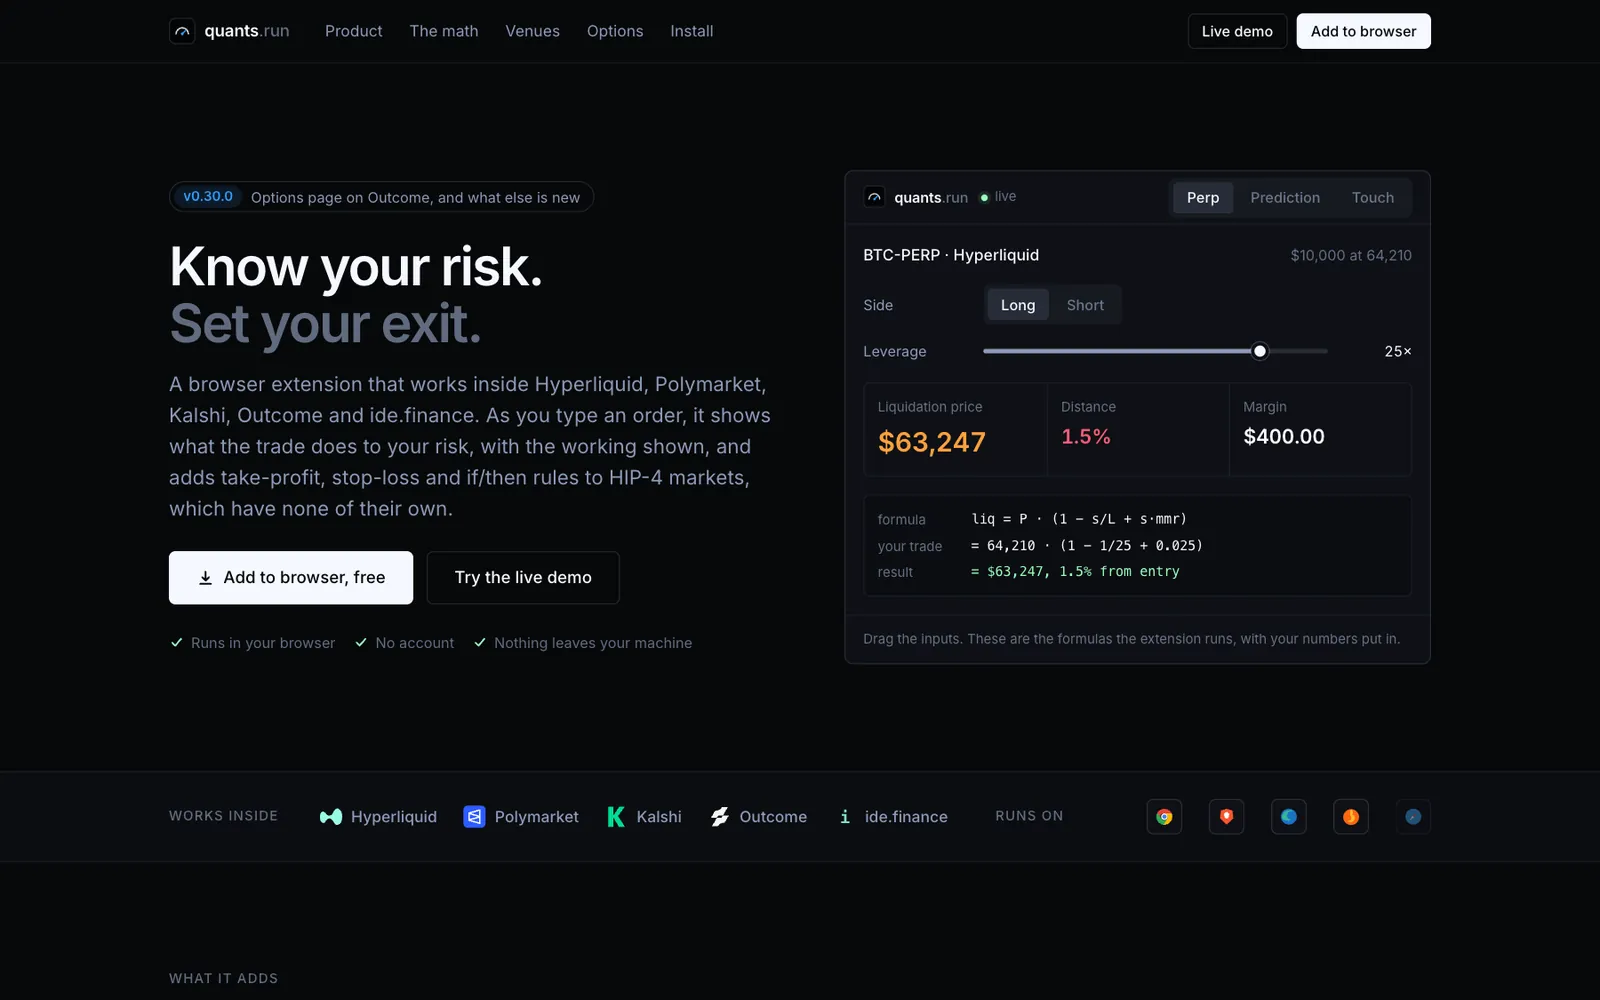Click the 'Leverage' label
Image resolution: width=1600 pixels, height=1000 pixels.
(x=895, y=351)
